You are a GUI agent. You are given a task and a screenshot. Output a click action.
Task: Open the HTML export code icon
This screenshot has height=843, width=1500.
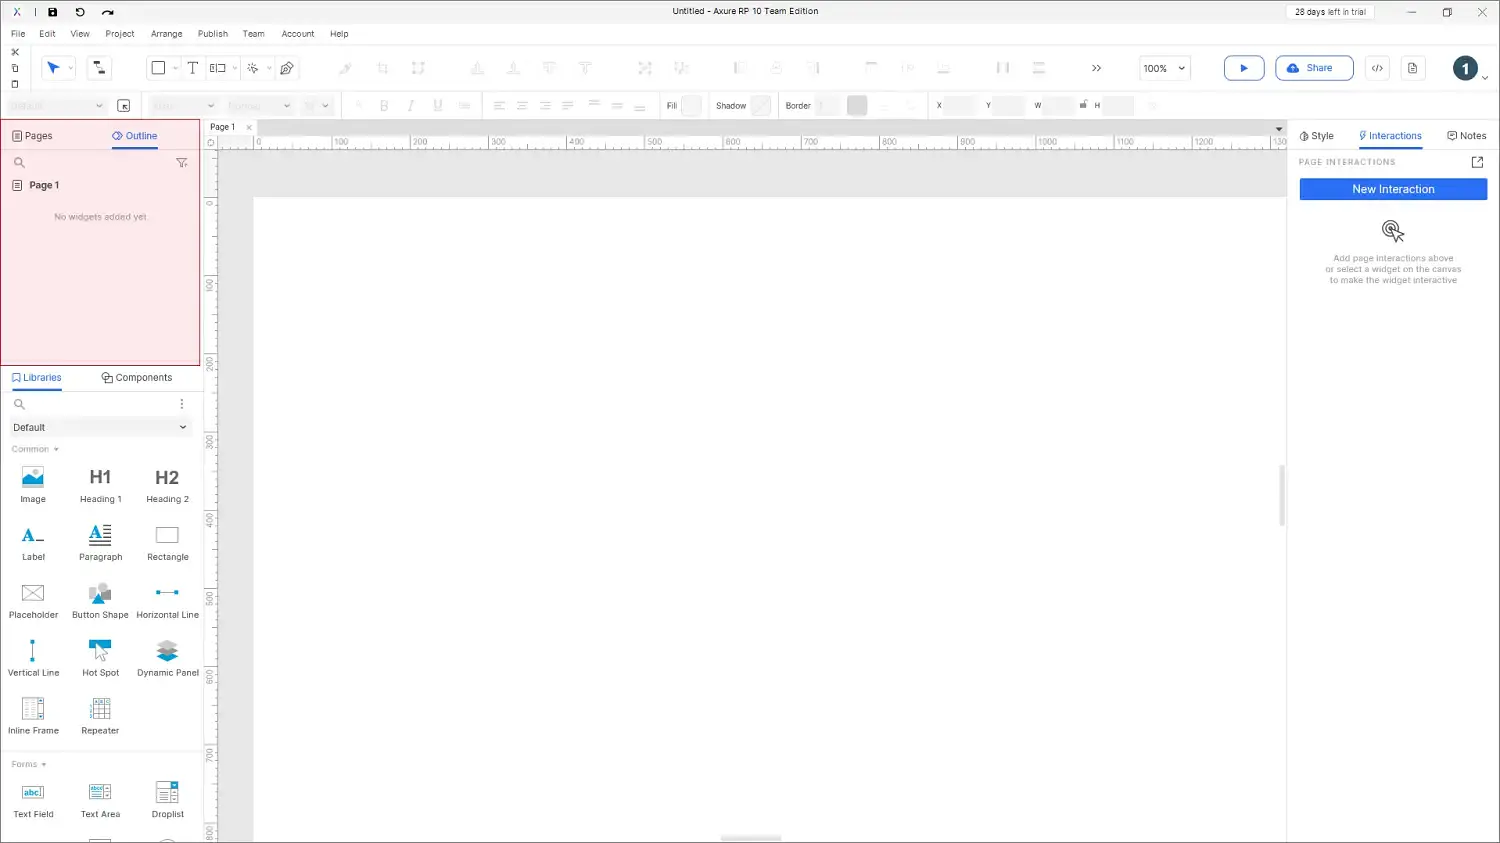pos(1377,68)
